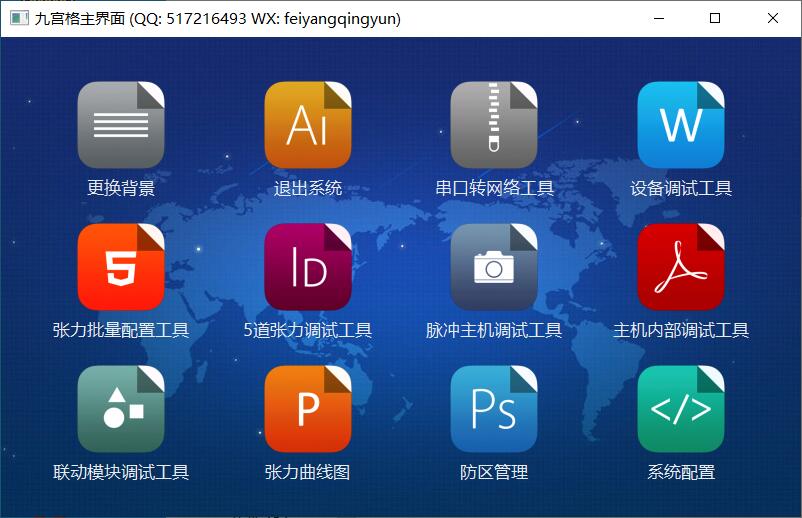Maximize the 九宫格主界面 window
This screenshot has width=802, height=518.
pyautogui.click(x=715, y=18)
